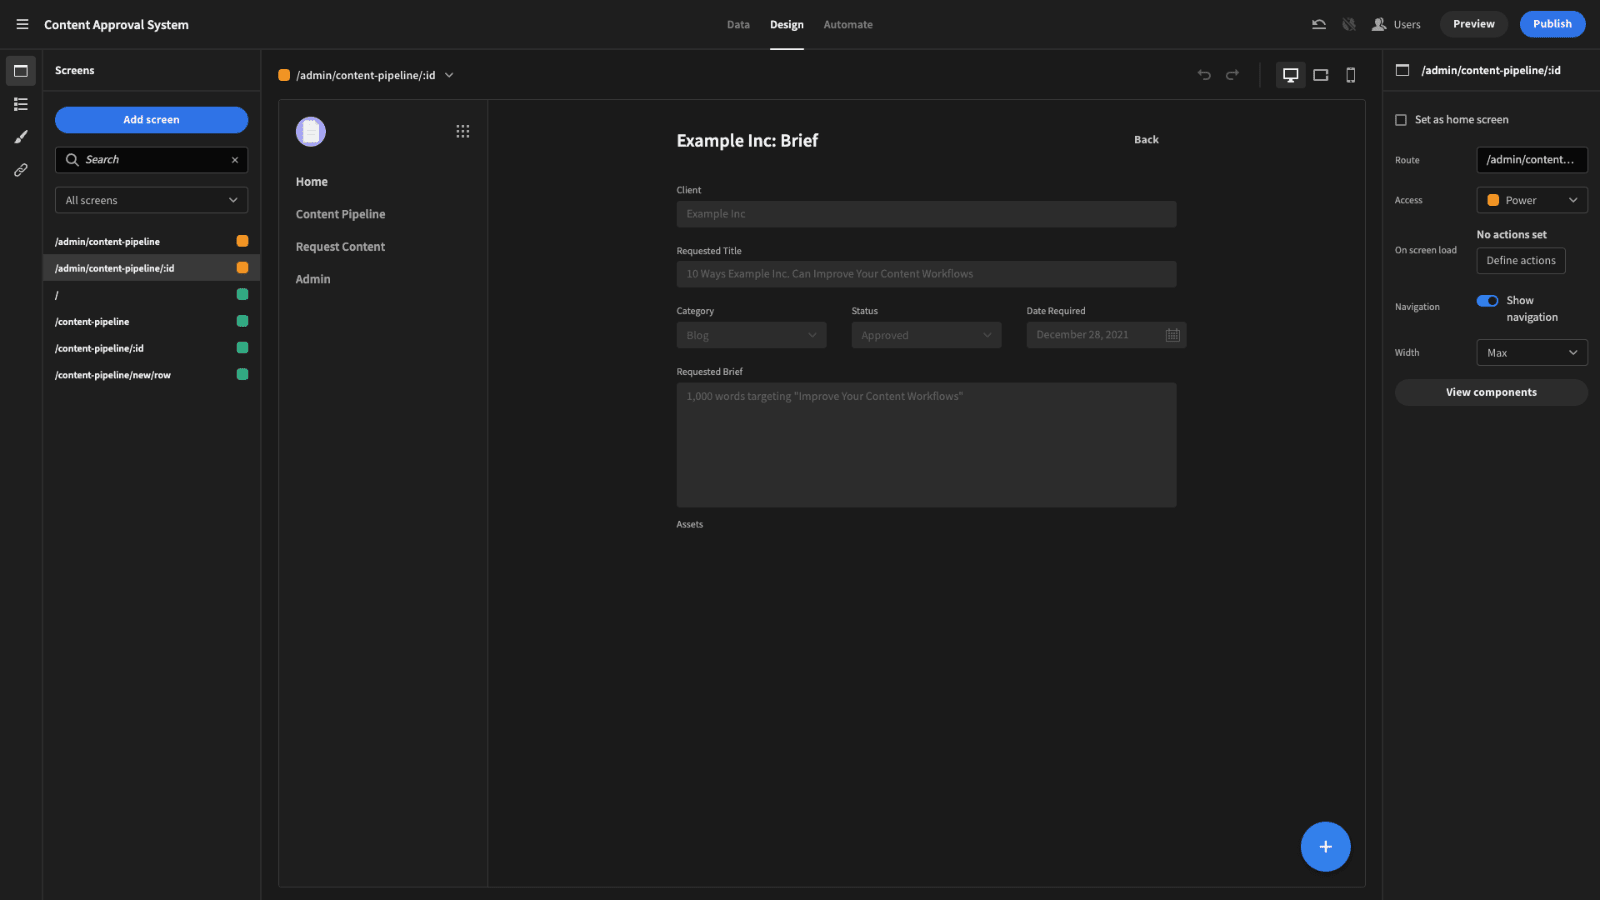Image resolution: width=1600 pixels, height=900 pixels.
Task: Click the orange role swatch of /admin/content-pipeline
Action: click(242, 241)
